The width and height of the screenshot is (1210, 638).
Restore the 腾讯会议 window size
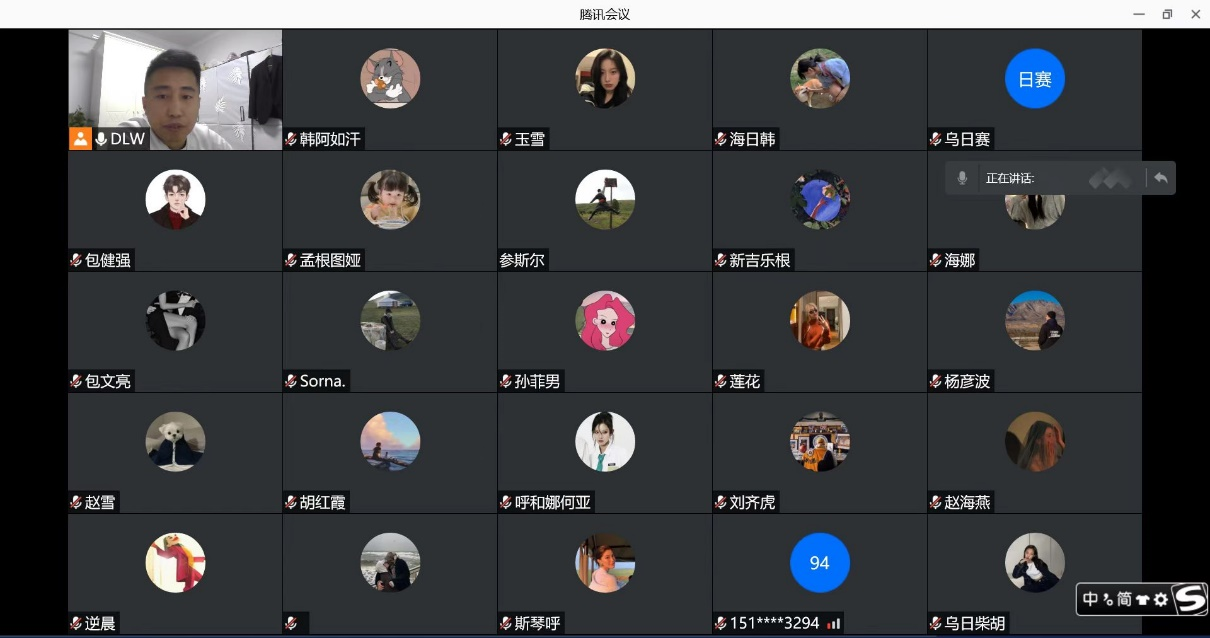pos(1167,14)
